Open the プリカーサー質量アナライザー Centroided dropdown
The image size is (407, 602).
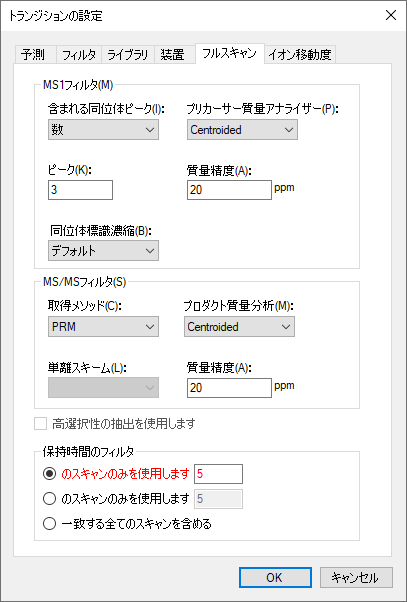click(242, 130)
